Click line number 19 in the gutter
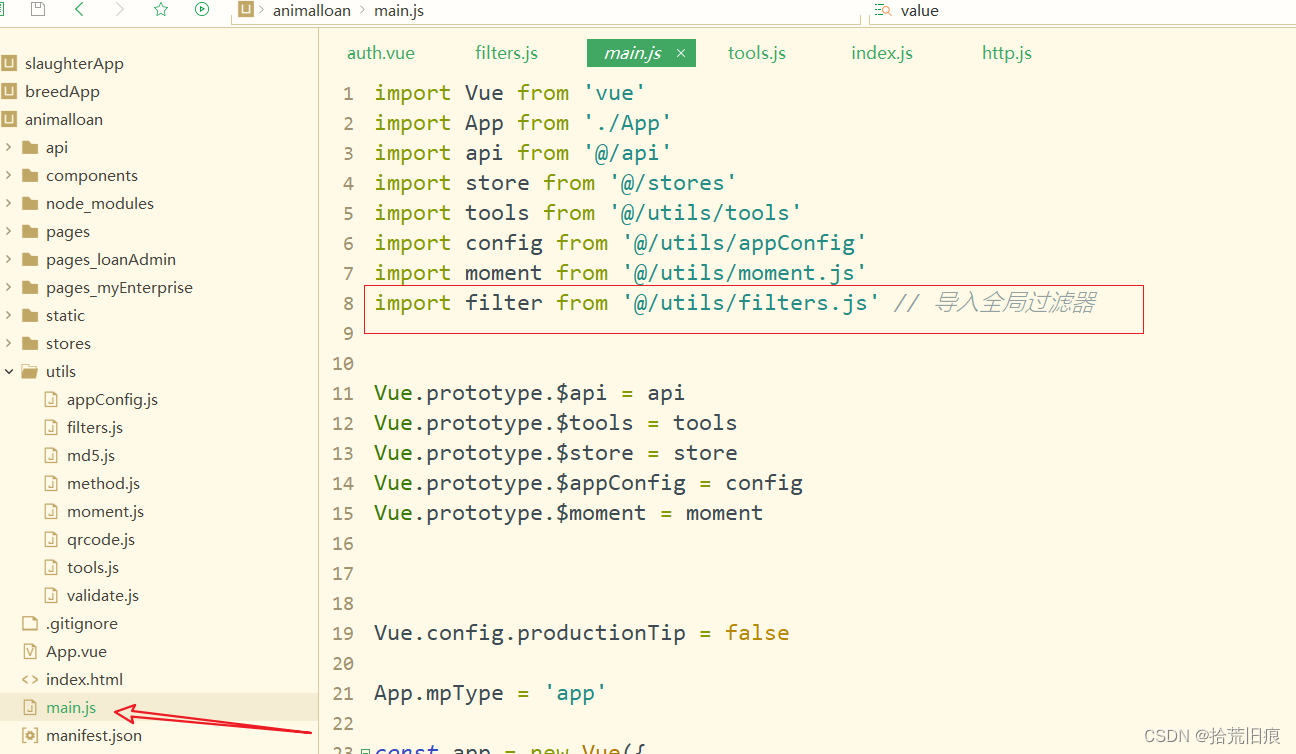The image size is (1296, 754). (343, 633)
